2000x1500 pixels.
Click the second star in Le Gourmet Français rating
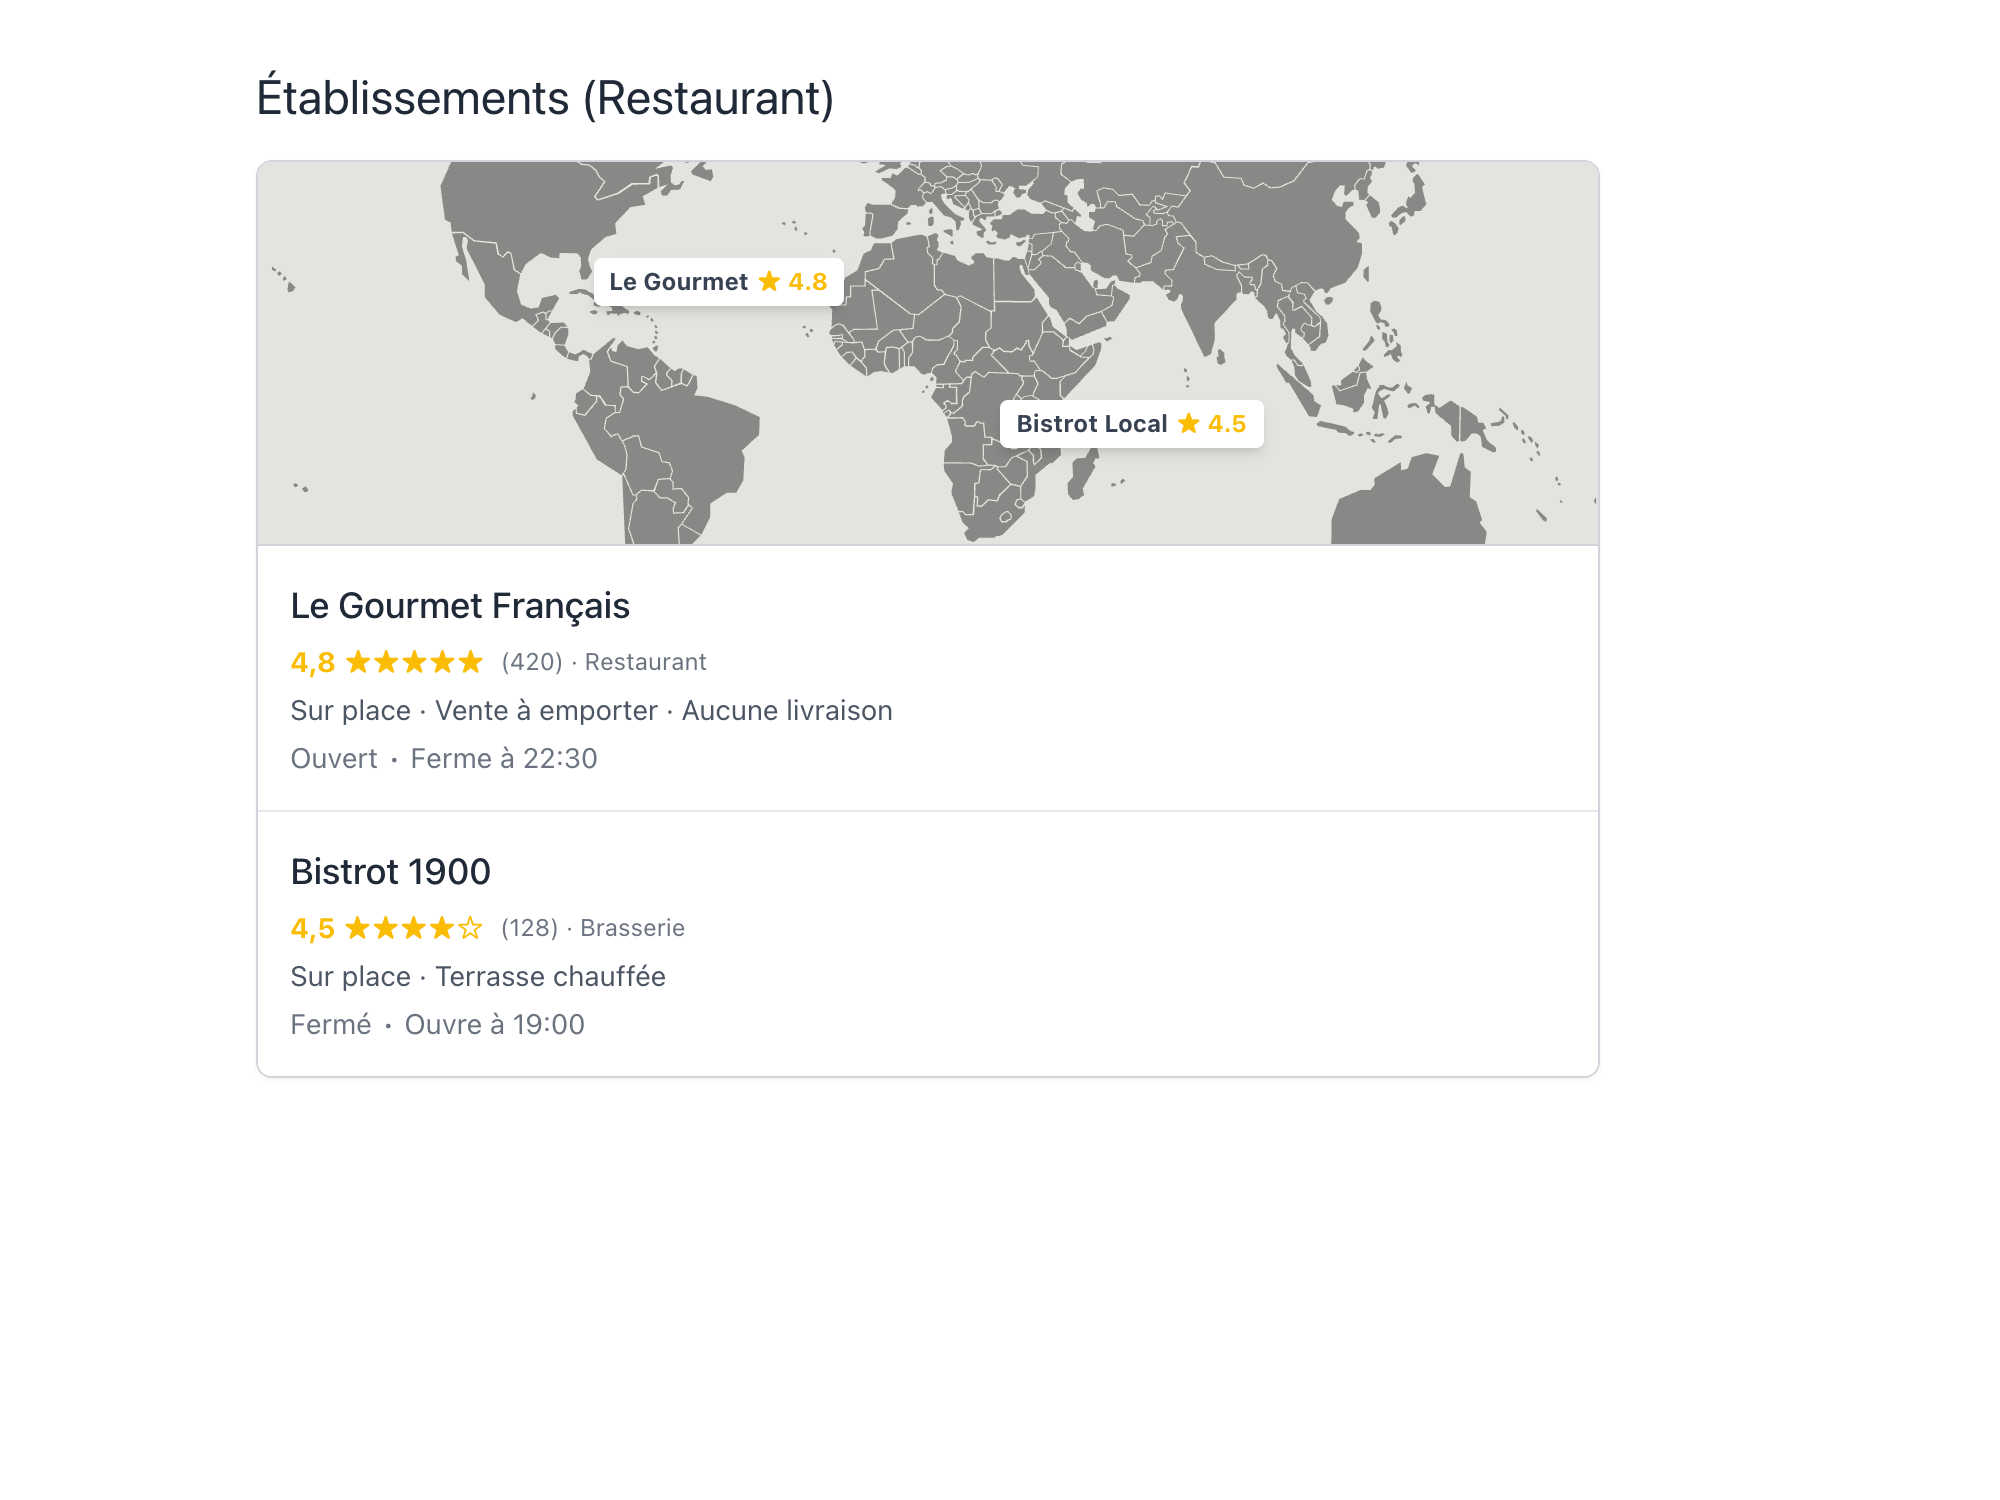pyautogui.click(x=384, y=661)
